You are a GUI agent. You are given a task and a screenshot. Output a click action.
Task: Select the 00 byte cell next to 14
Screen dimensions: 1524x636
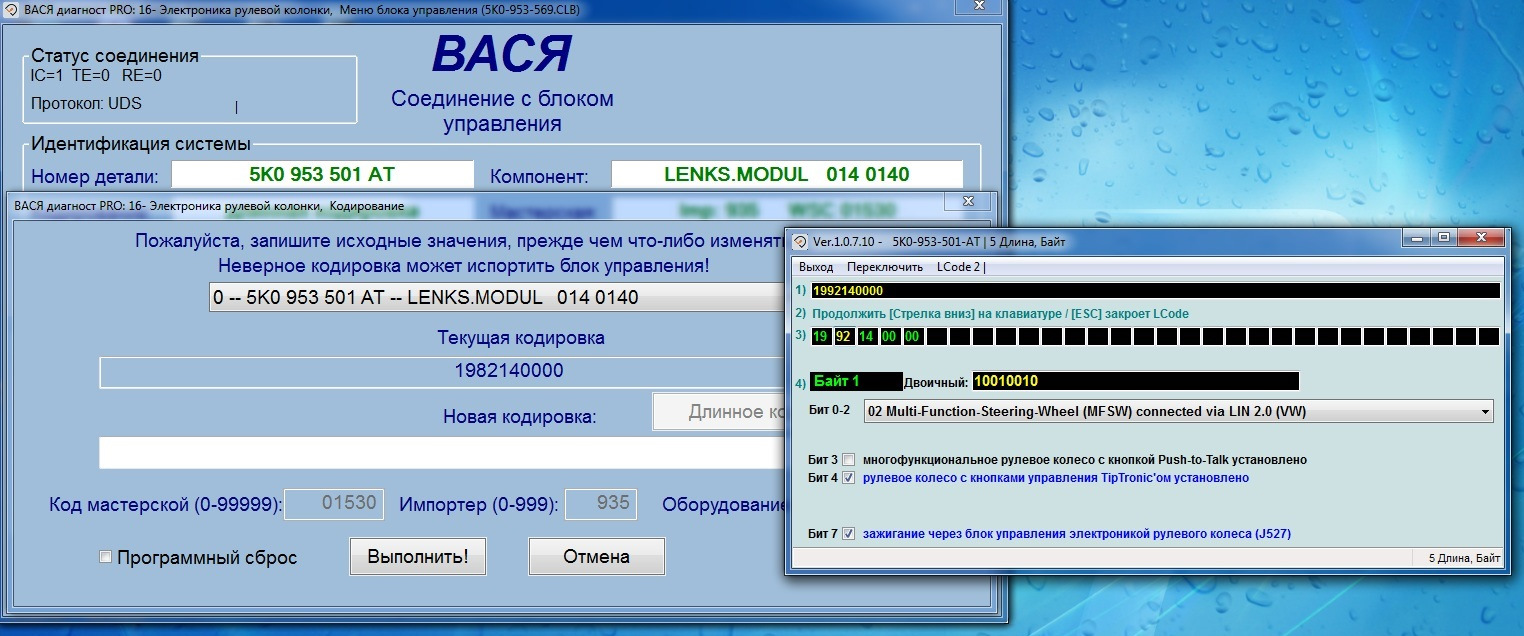pyautogui.click(x=890, y=336)
